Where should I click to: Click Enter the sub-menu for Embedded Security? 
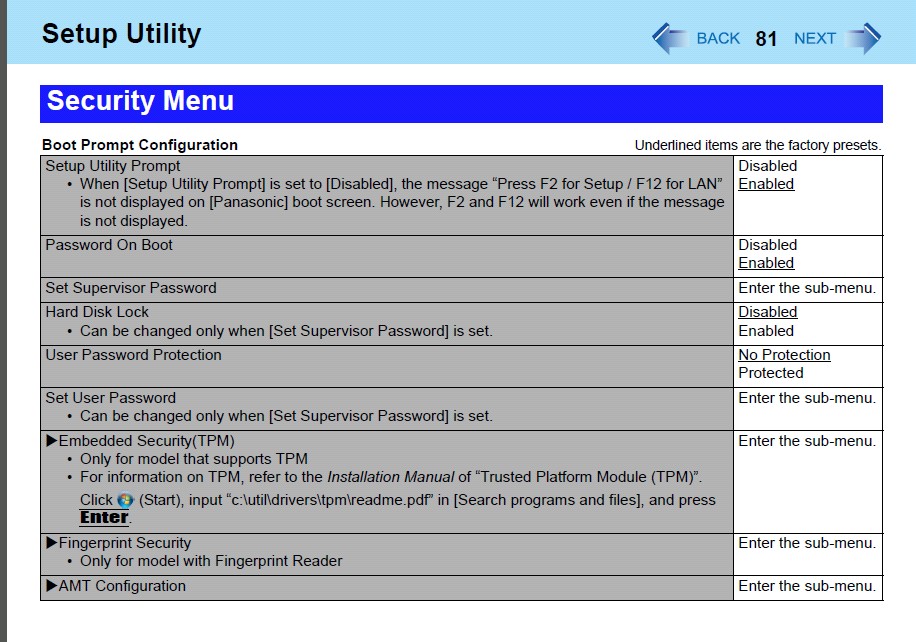coord(807,441)
